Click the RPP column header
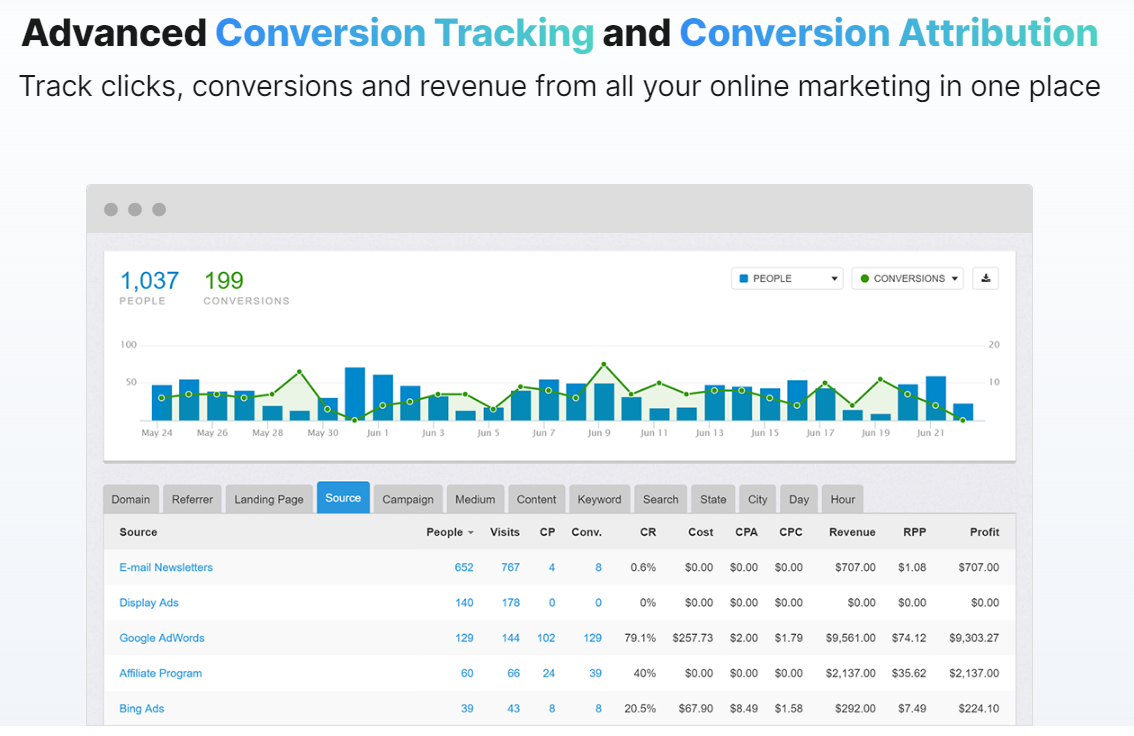Image resolution: width=1134 pixels, height=736 pixels. coord(915,532)
